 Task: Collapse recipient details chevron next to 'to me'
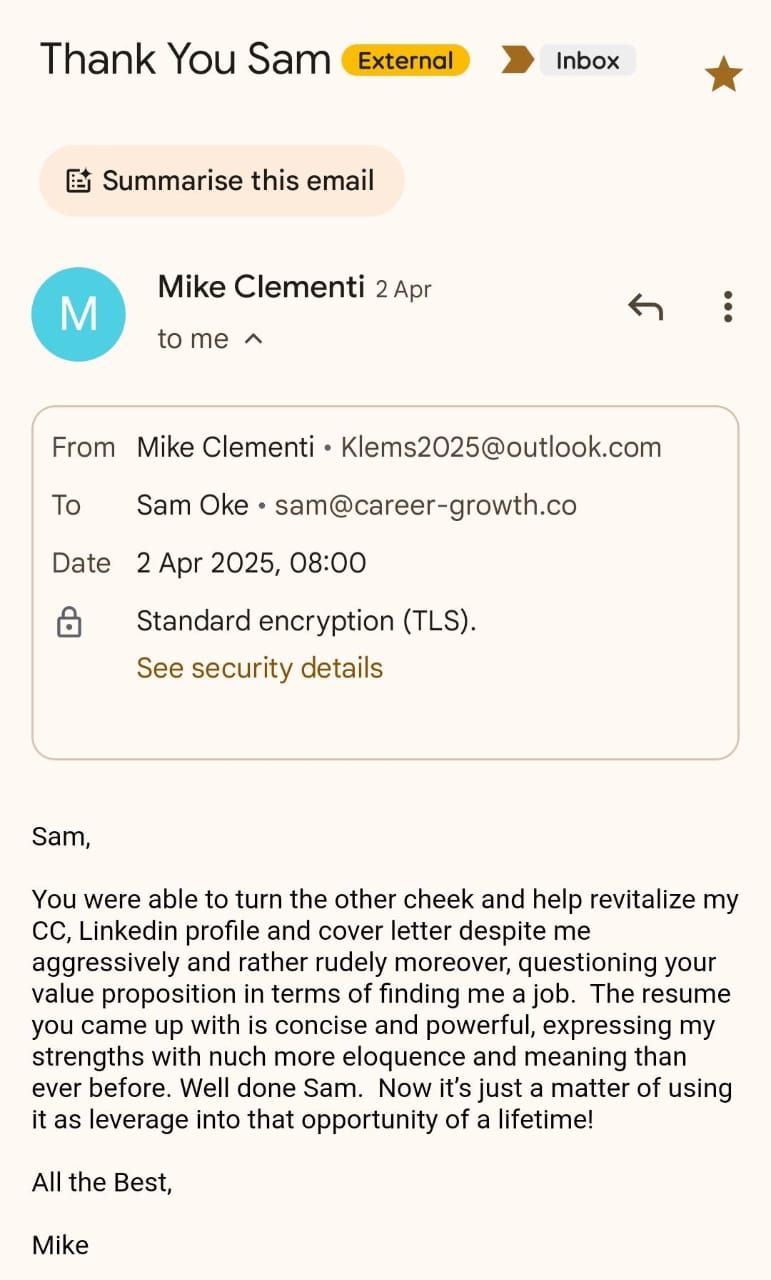254,339
